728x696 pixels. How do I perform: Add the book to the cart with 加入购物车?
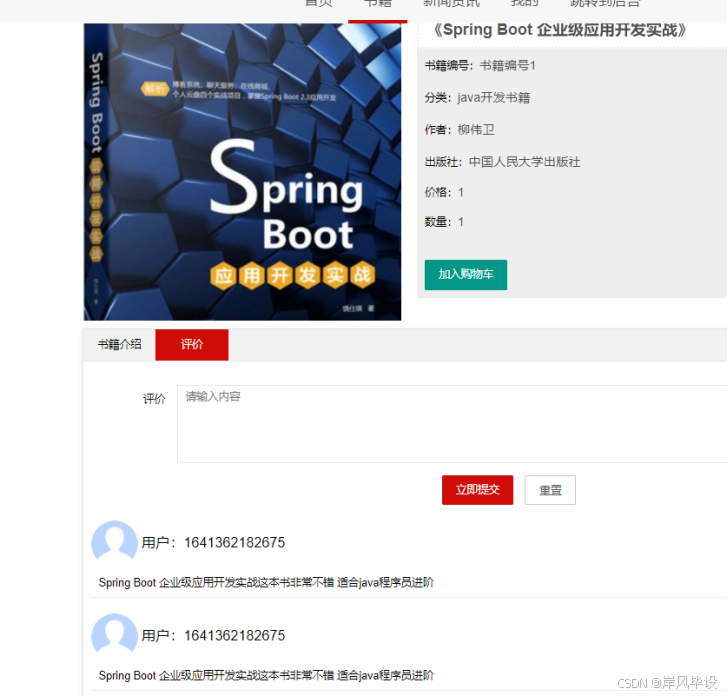coord(466,275)
